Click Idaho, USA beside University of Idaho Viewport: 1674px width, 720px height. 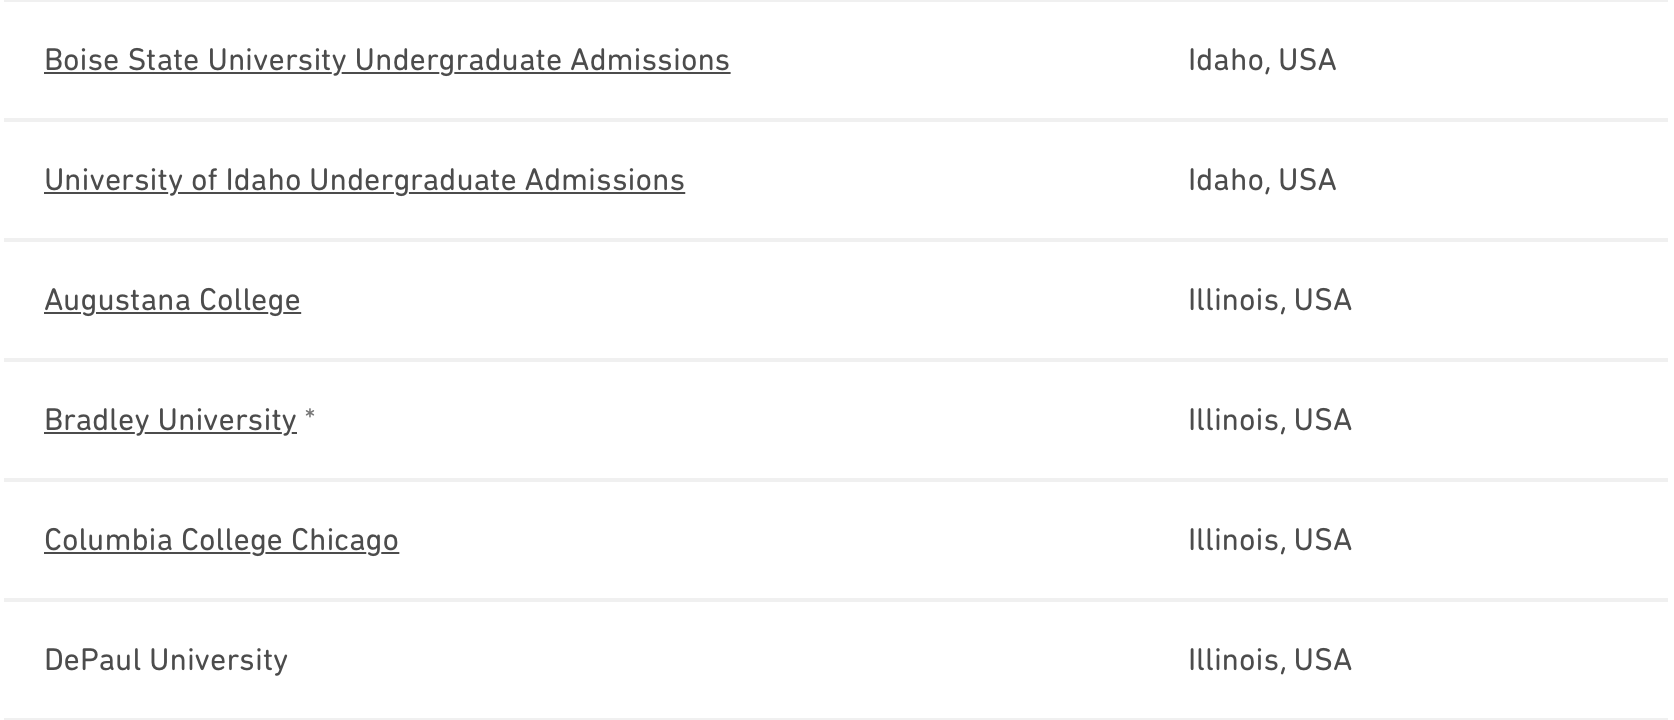point(1262,180)
